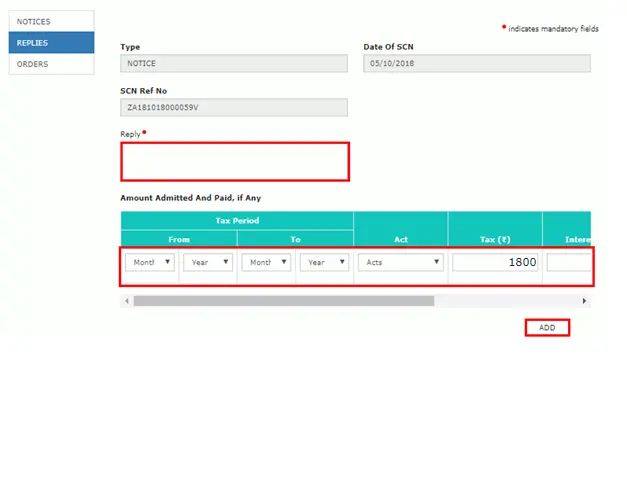627x496 pixels.
Task: Click the Date Of SCN field
Action: click(x=477, y=63)
